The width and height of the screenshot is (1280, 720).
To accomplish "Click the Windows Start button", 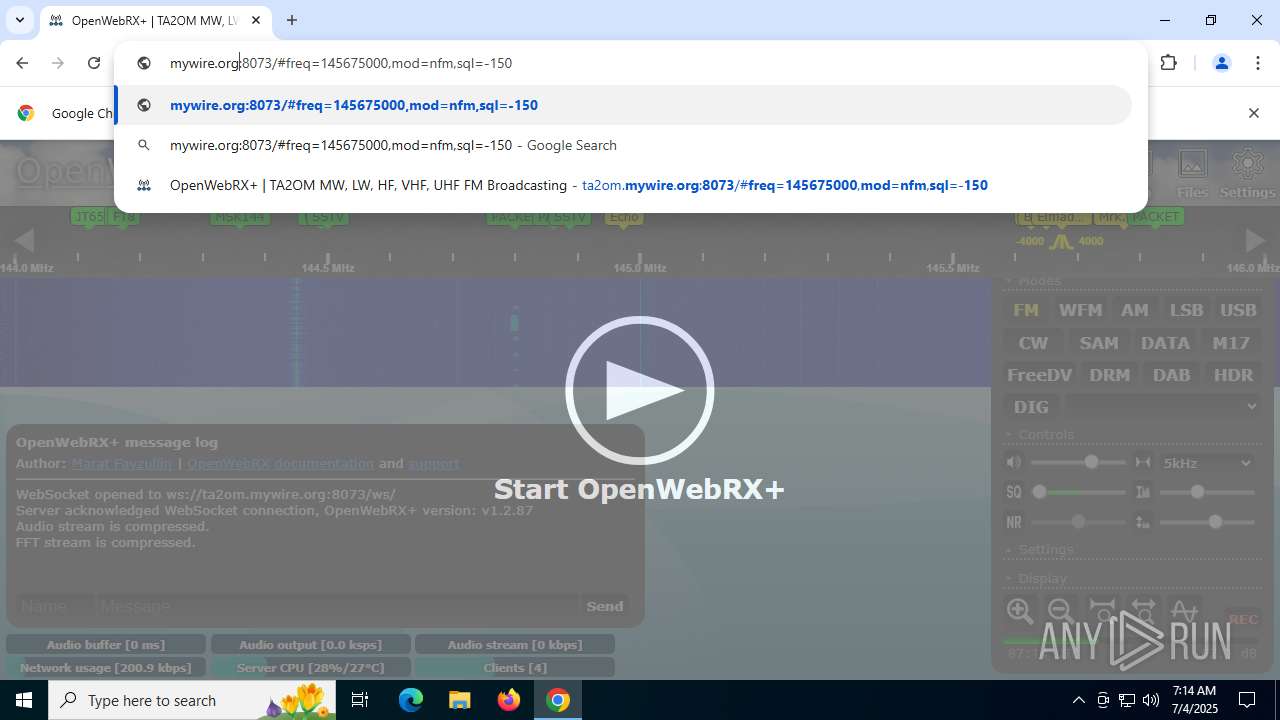I will (24, 700).
